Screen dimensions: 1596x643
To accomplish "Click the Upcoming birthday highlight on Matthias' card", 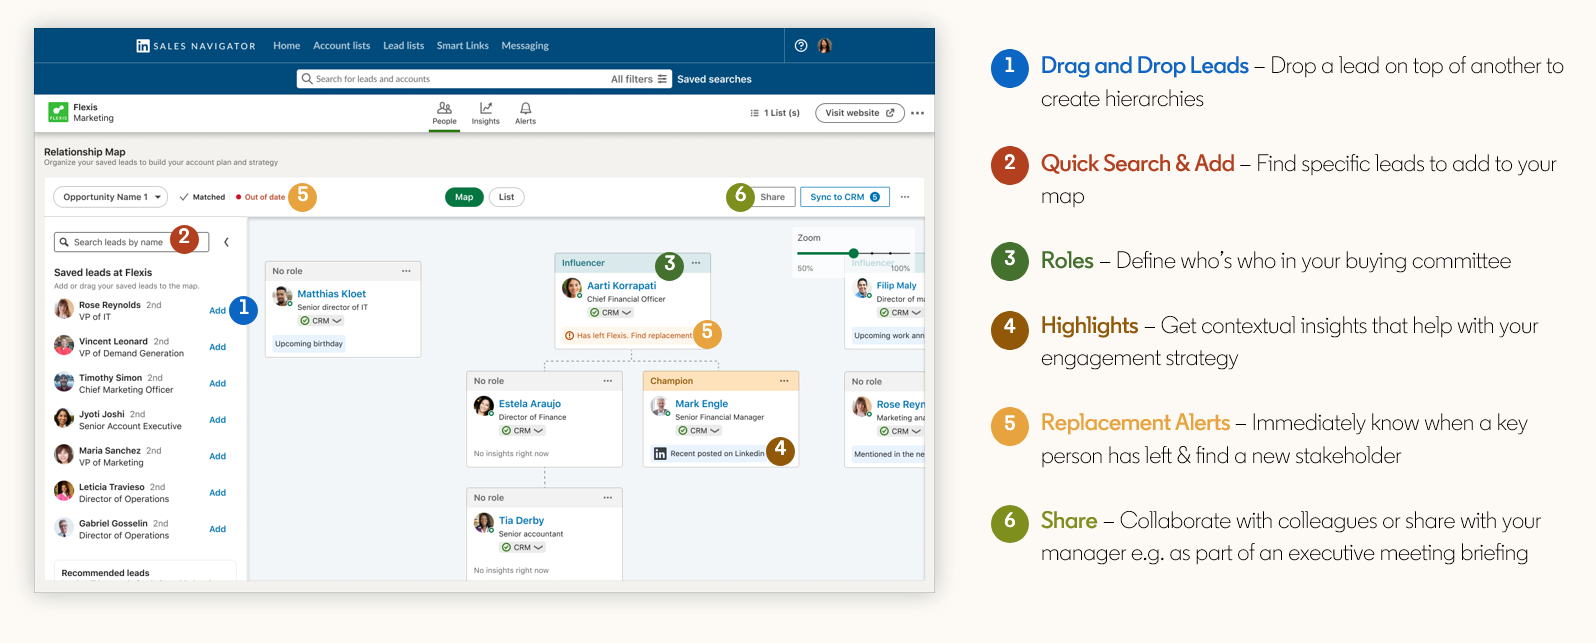I will click(309, 344).
